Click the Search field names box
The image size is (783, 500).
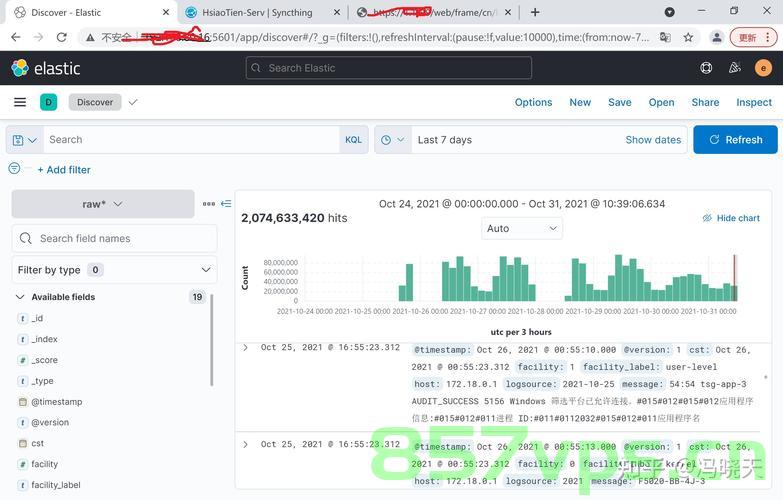[114, 238]
